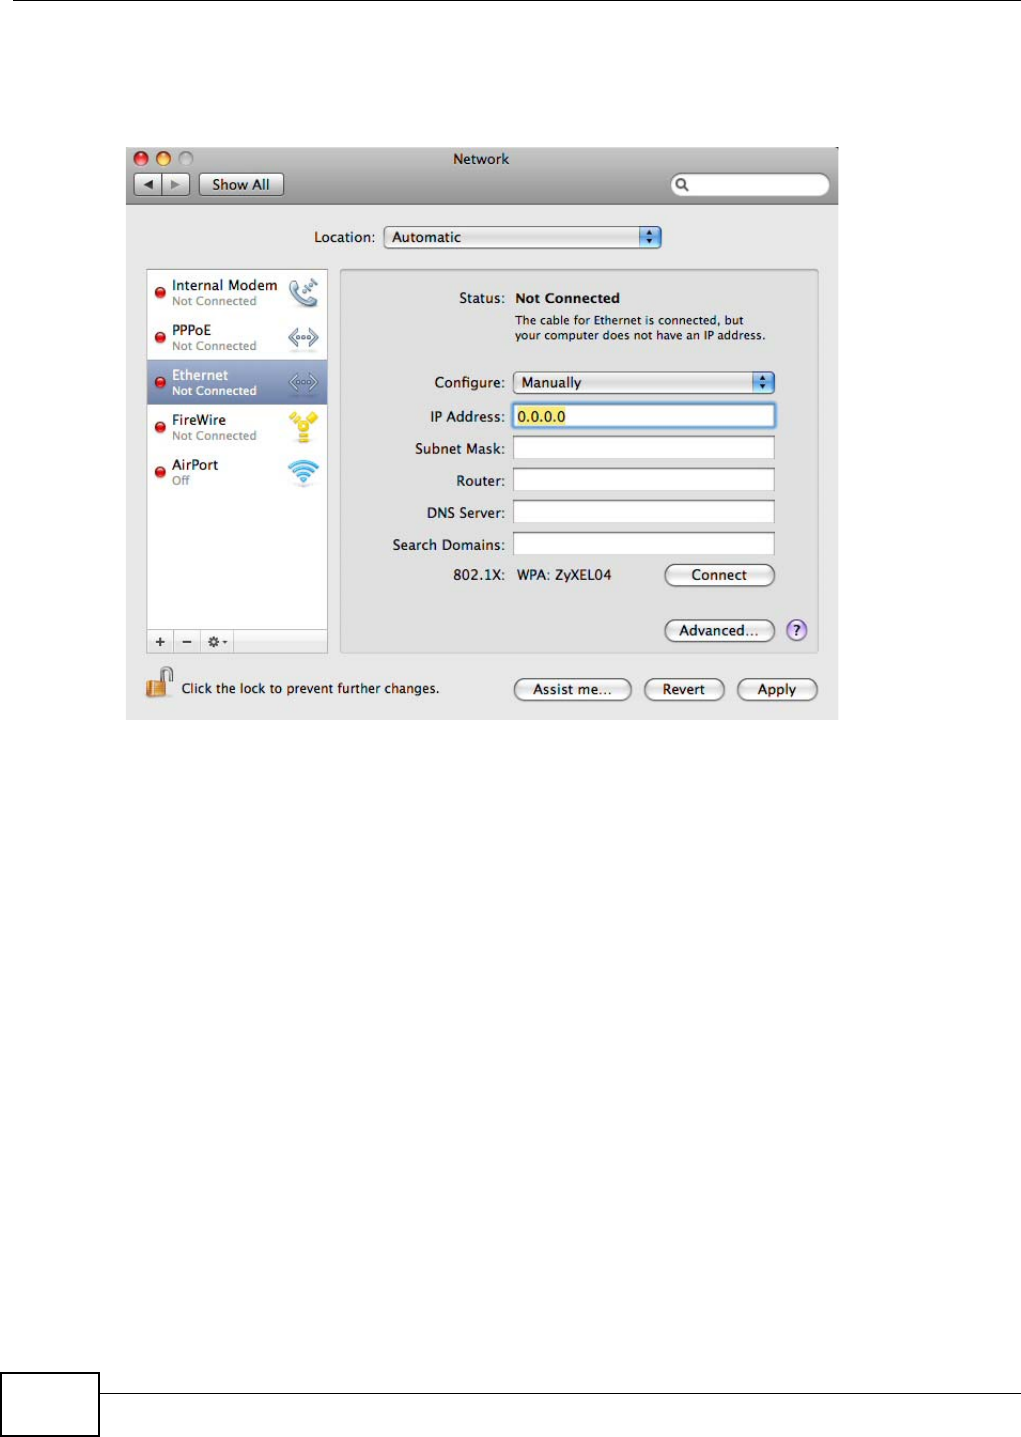The width and height of the screenshot is (1021, 1437).
Task: Apply the network changes
Action: pos(777,689)
